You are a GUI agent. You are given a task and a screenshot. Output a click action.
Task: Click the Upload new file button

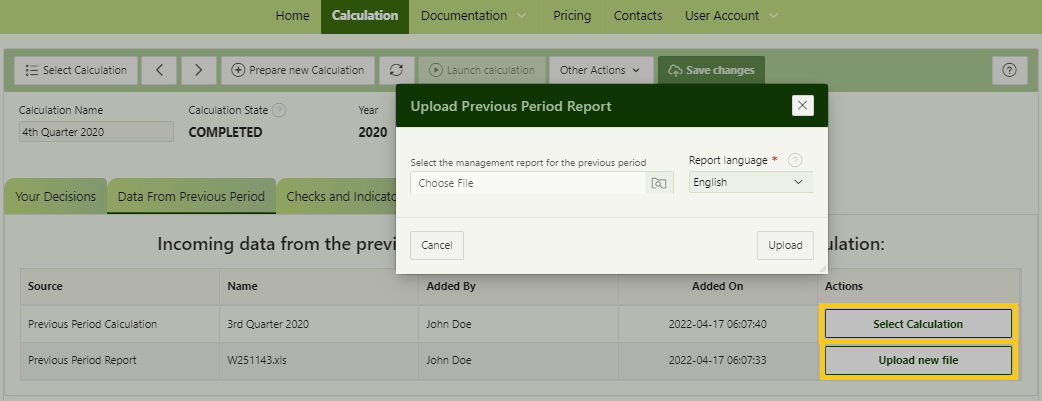(x=918, y=360)
